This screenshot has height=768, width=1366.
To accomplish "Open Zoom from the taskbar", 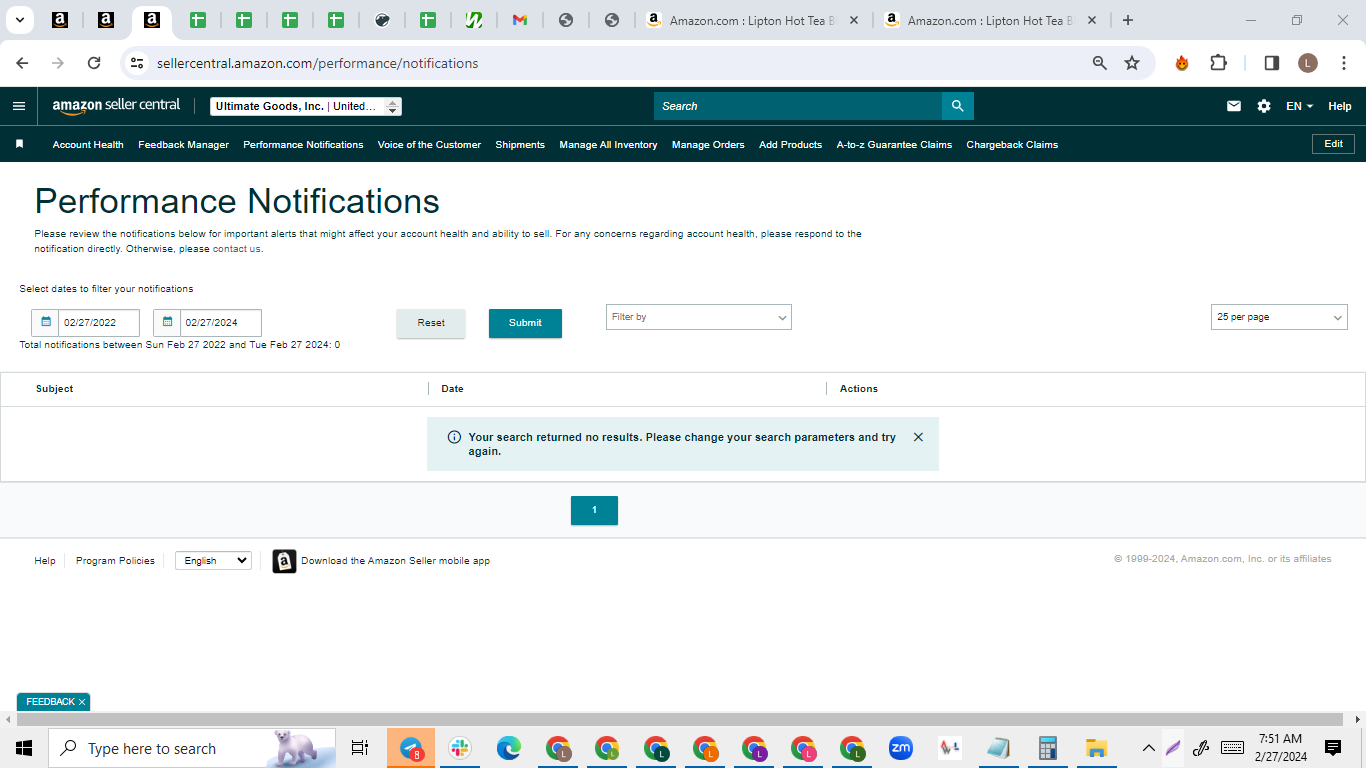I will click(x=901, y=748).
